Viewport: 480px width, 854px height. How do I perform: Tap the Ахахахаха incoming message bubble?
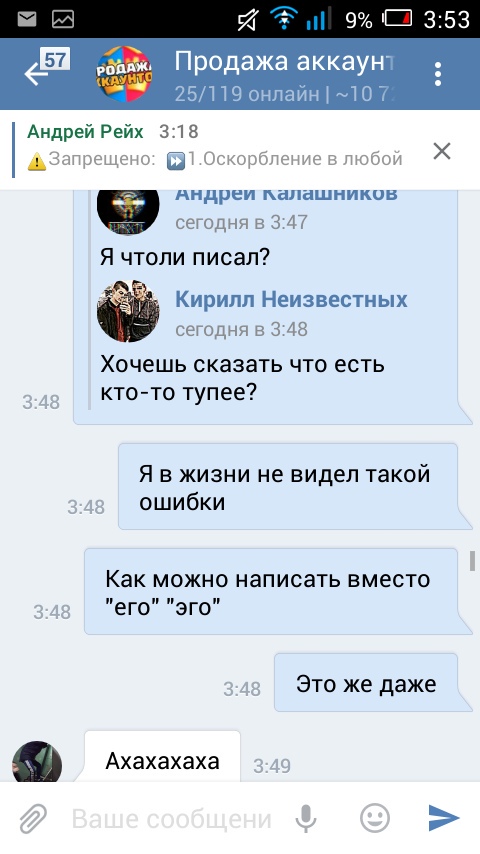pyautogui.click(x=162, y=757)
